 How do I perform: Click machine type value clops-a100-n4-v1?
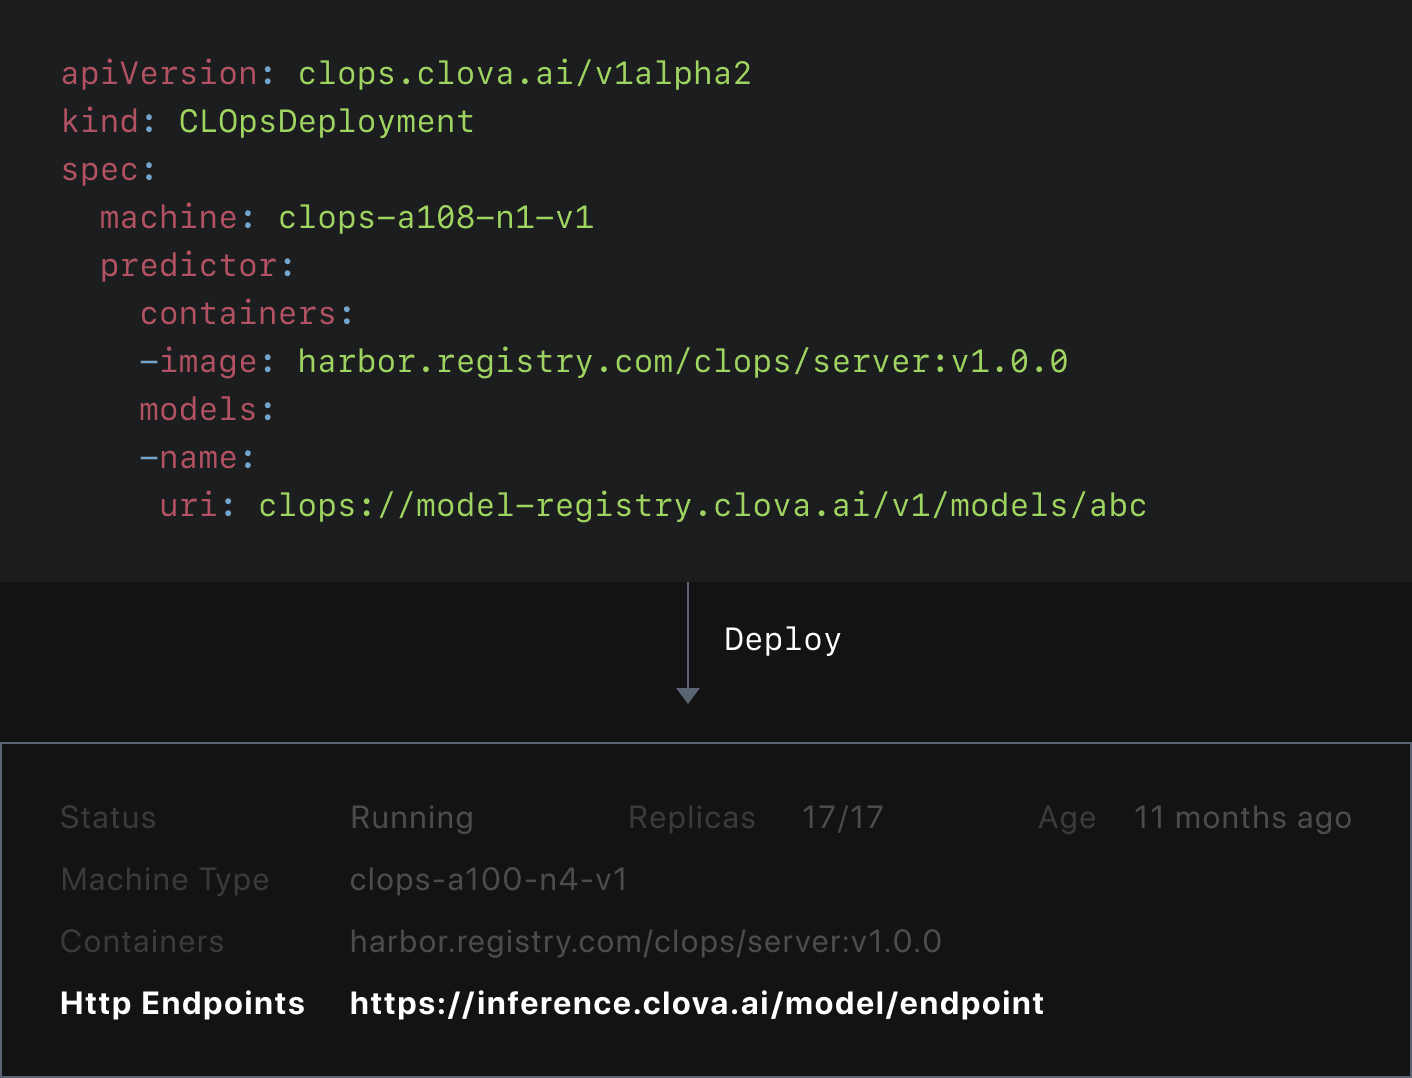click(489, 880)
